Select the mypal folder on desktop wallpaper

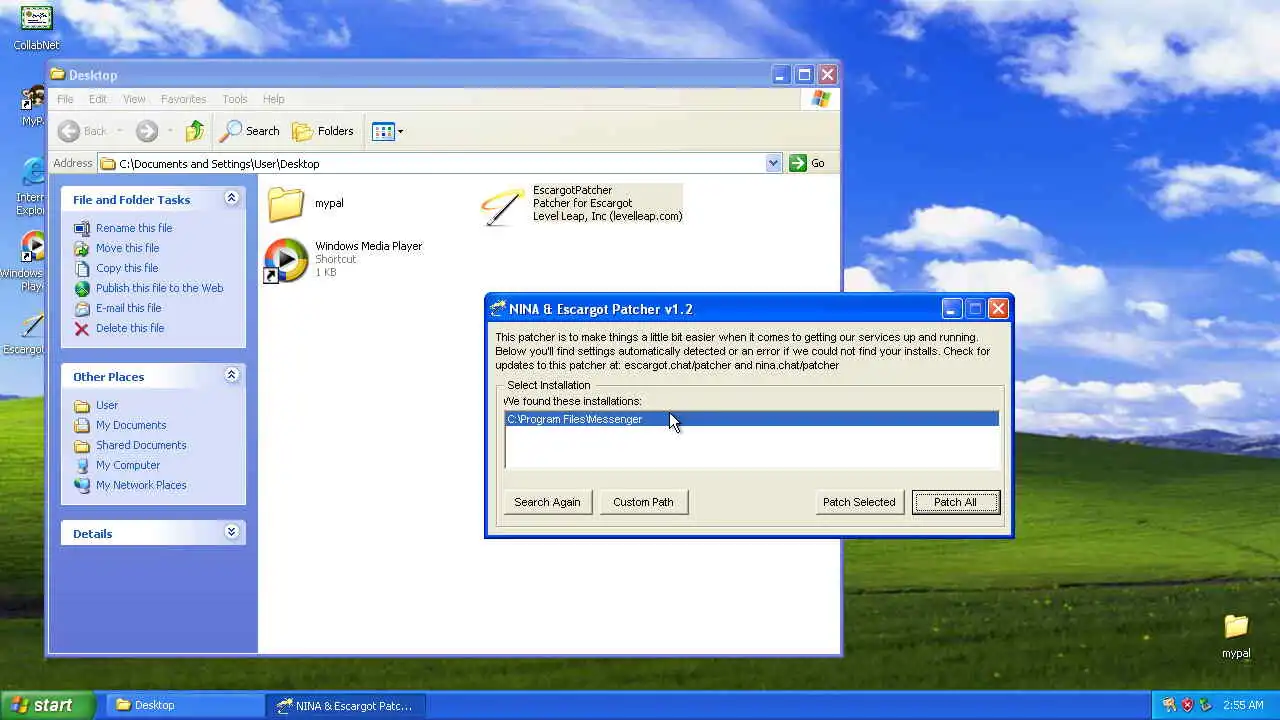[x=1236, y=635]
